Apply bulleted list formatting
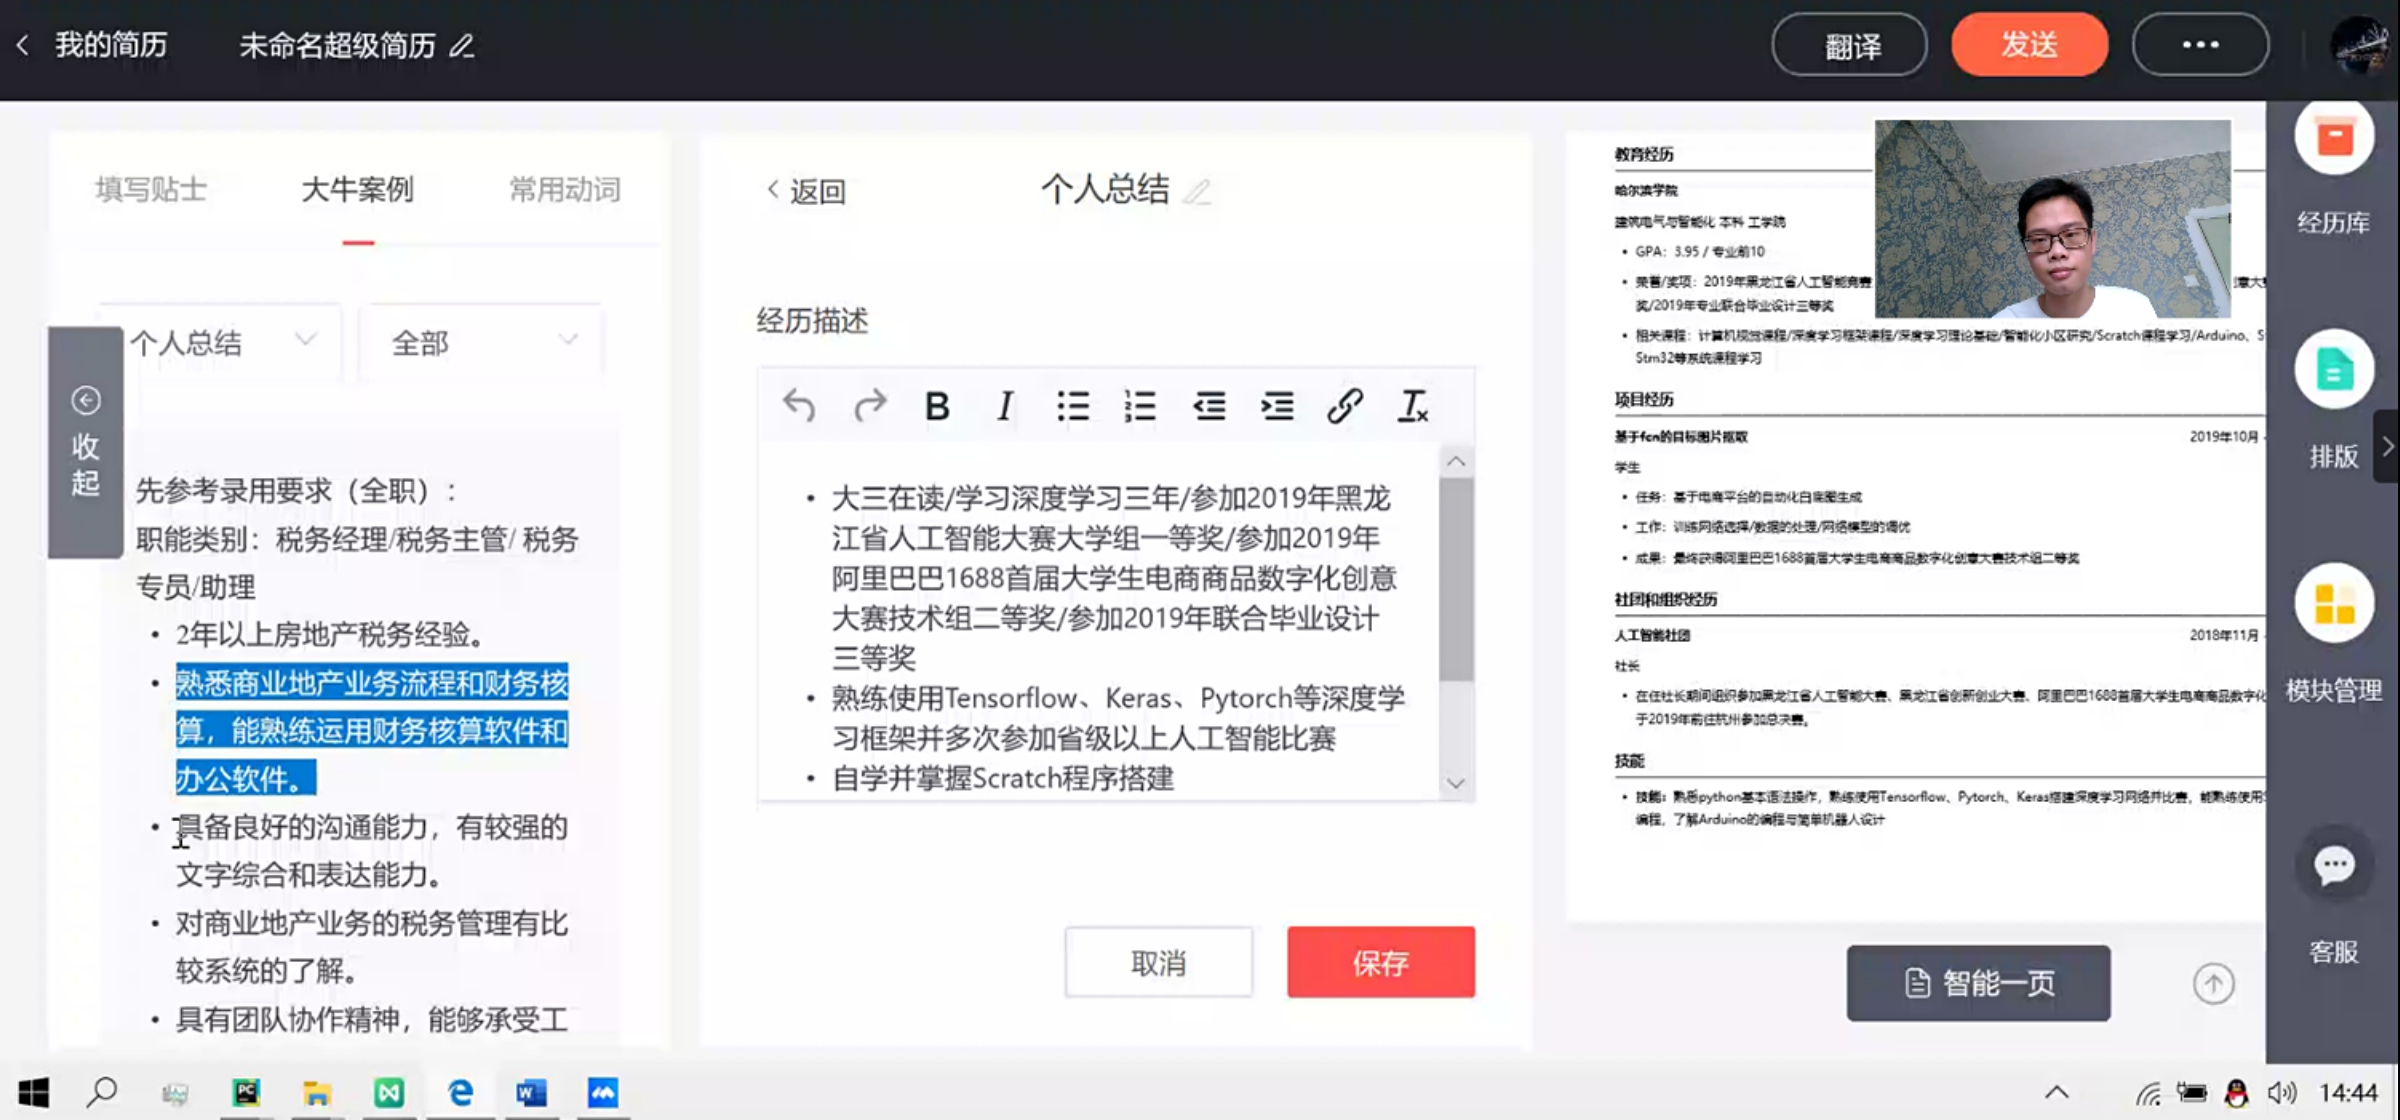Screen dimensions: 2400x1120 [x=1073, y=406]
